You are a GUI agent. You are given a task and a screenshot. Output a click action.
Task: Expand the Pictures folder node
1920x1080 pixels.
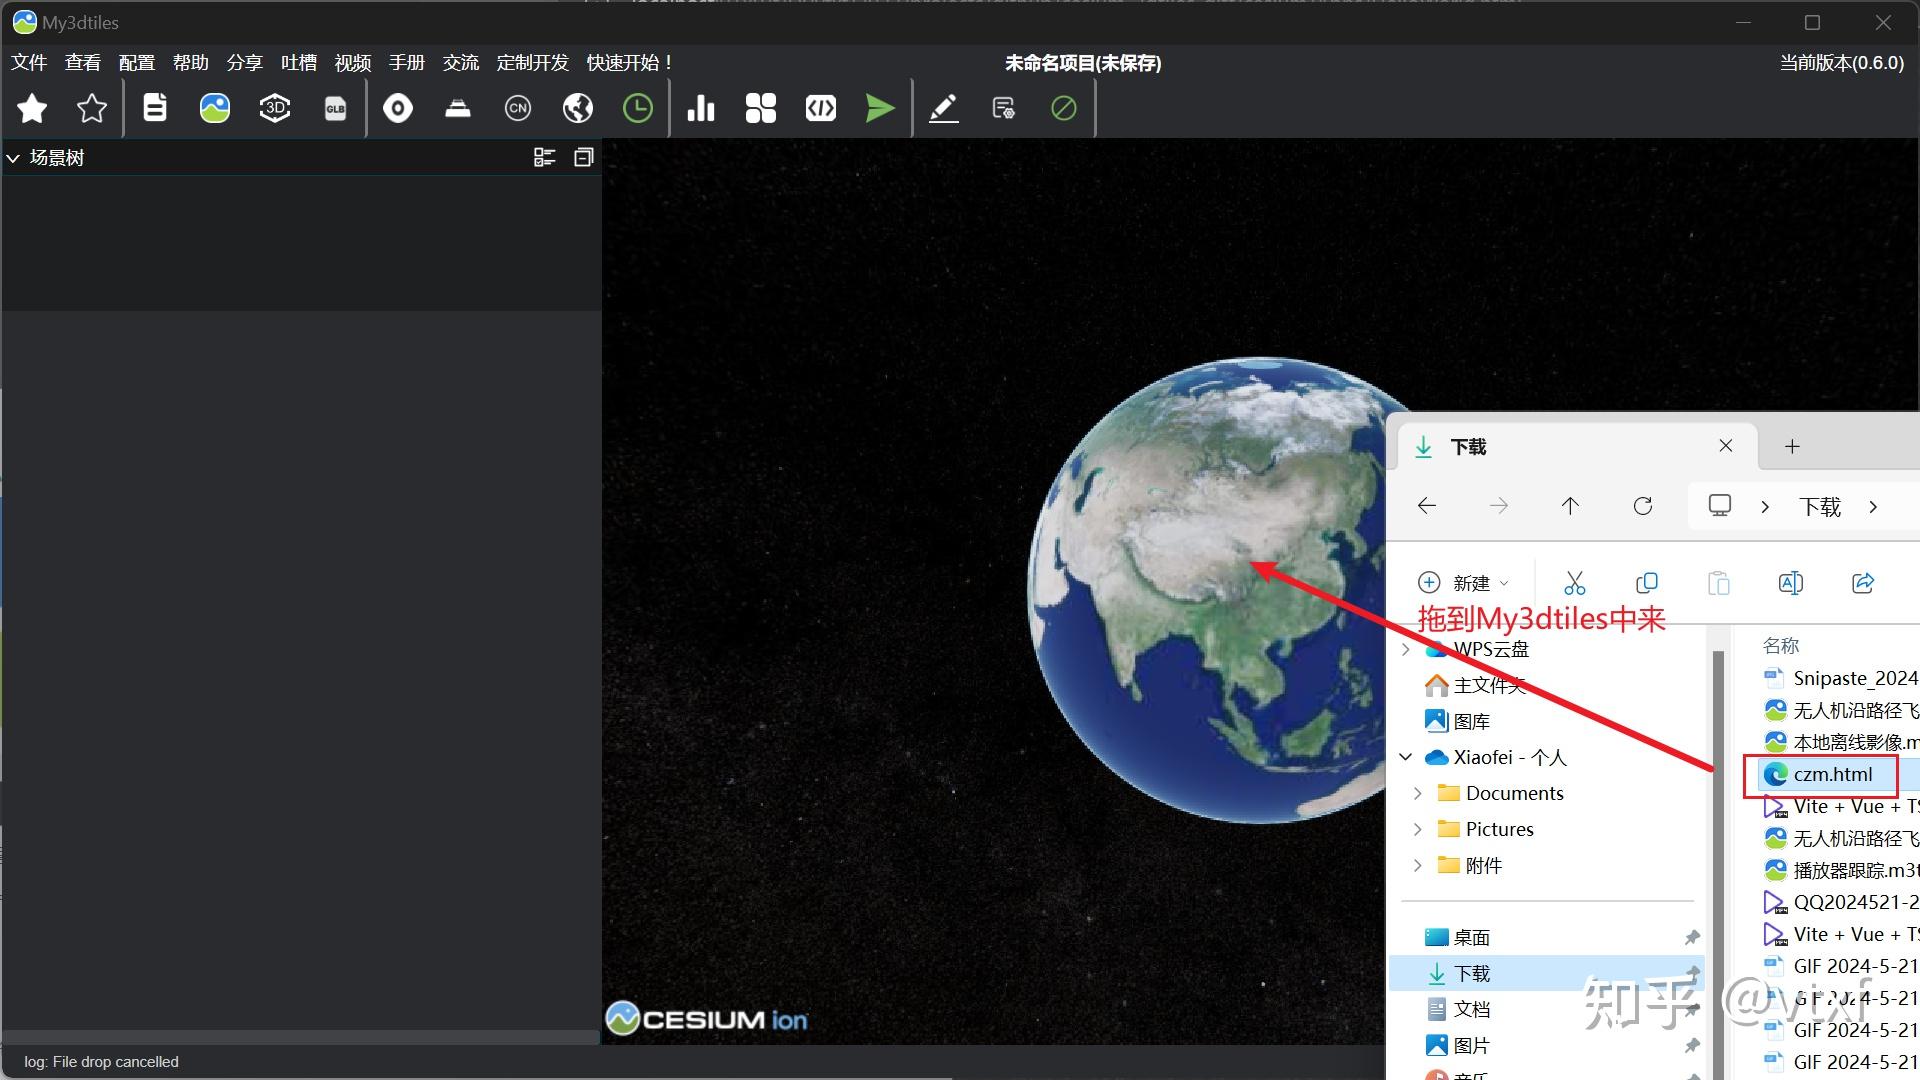point(1418,829)
